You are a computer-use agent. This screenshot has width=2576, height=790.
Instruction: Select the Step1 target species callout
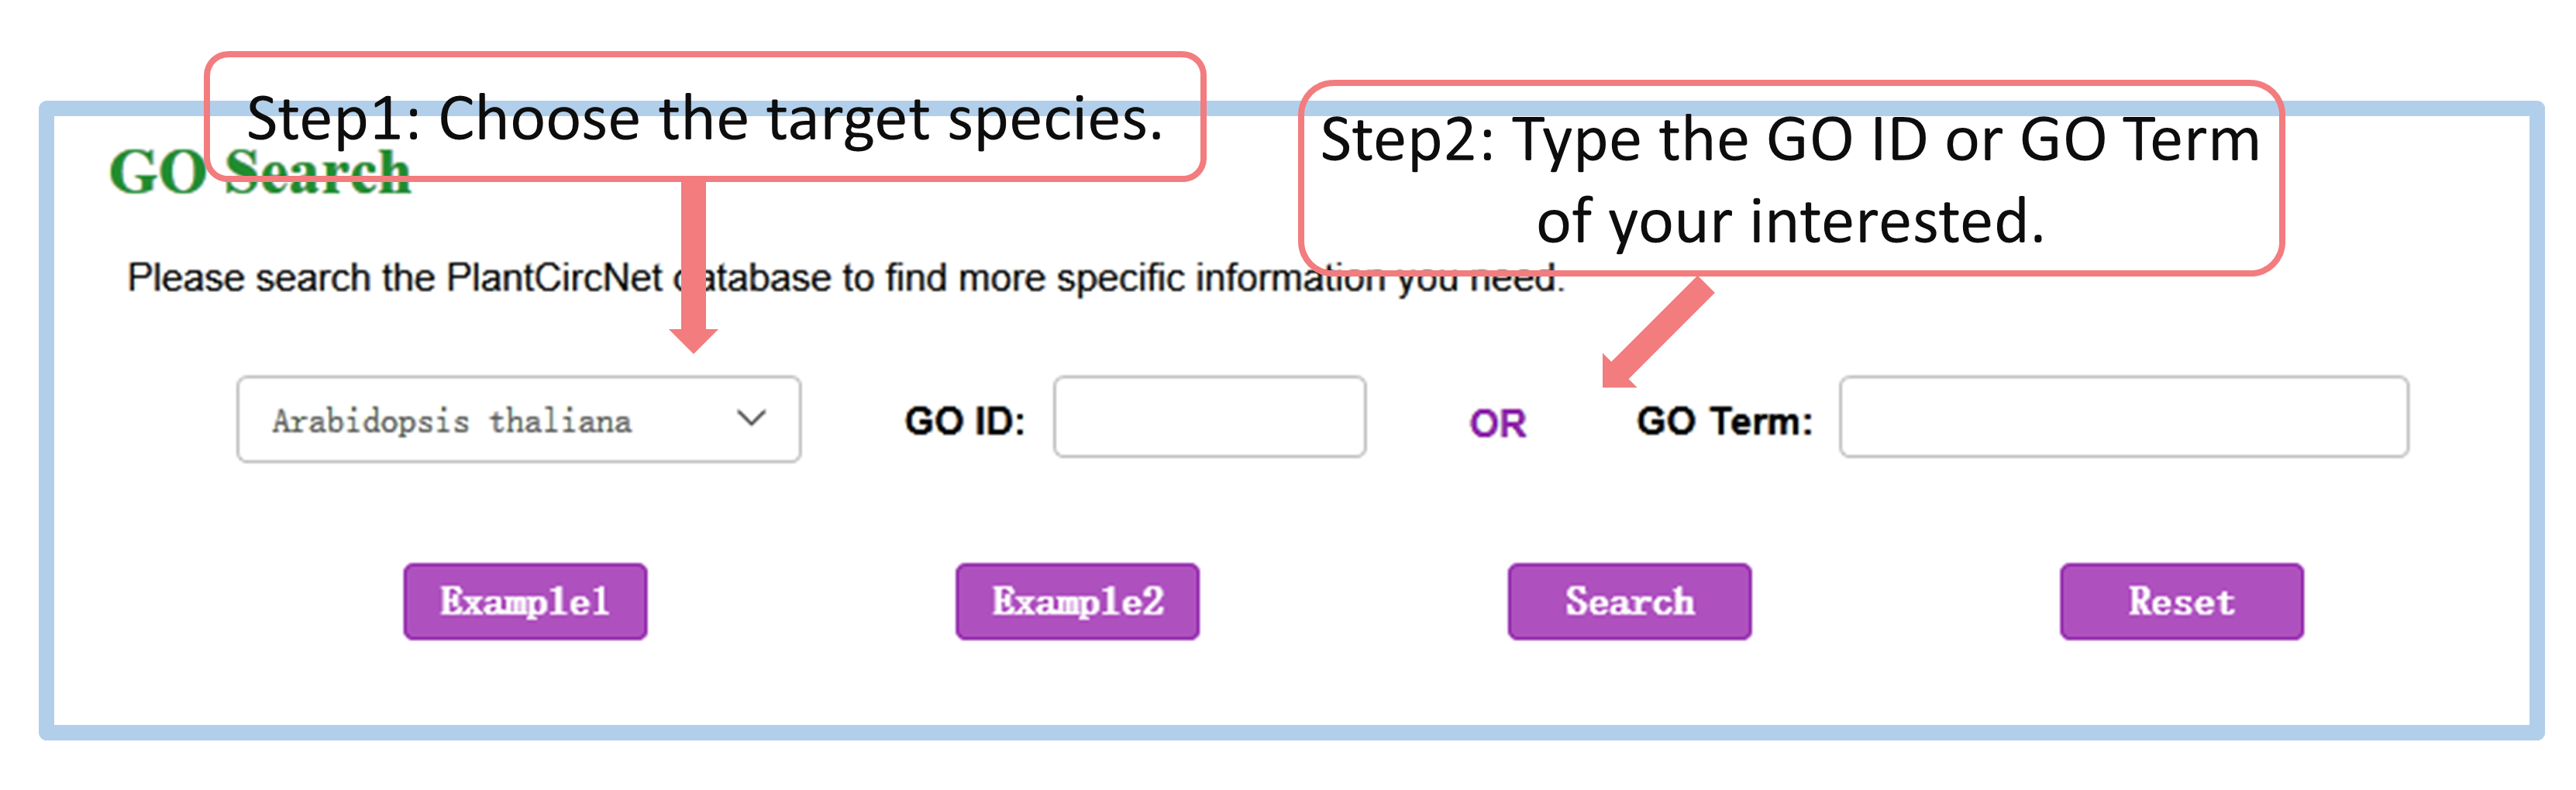click(x=705, y=118)
